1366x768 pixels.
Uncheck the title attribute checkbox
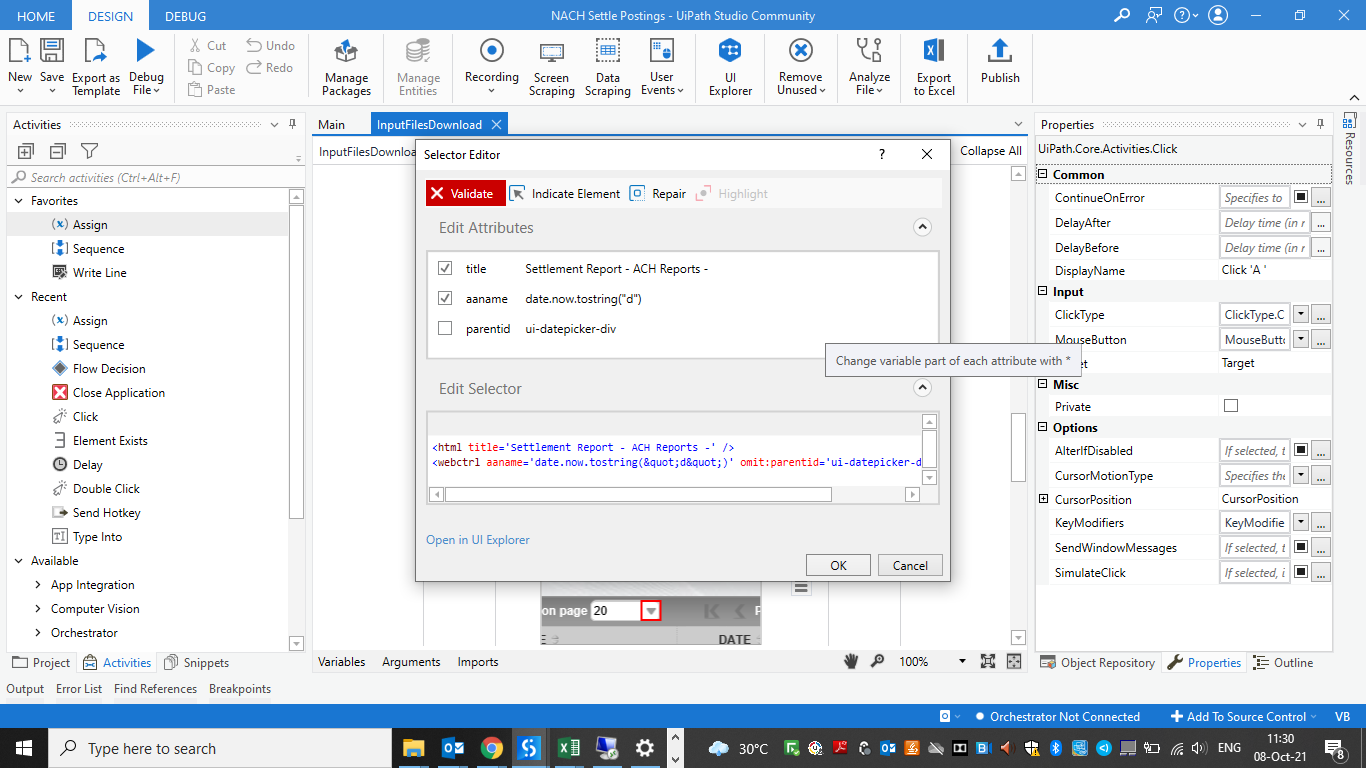point(445,269)
